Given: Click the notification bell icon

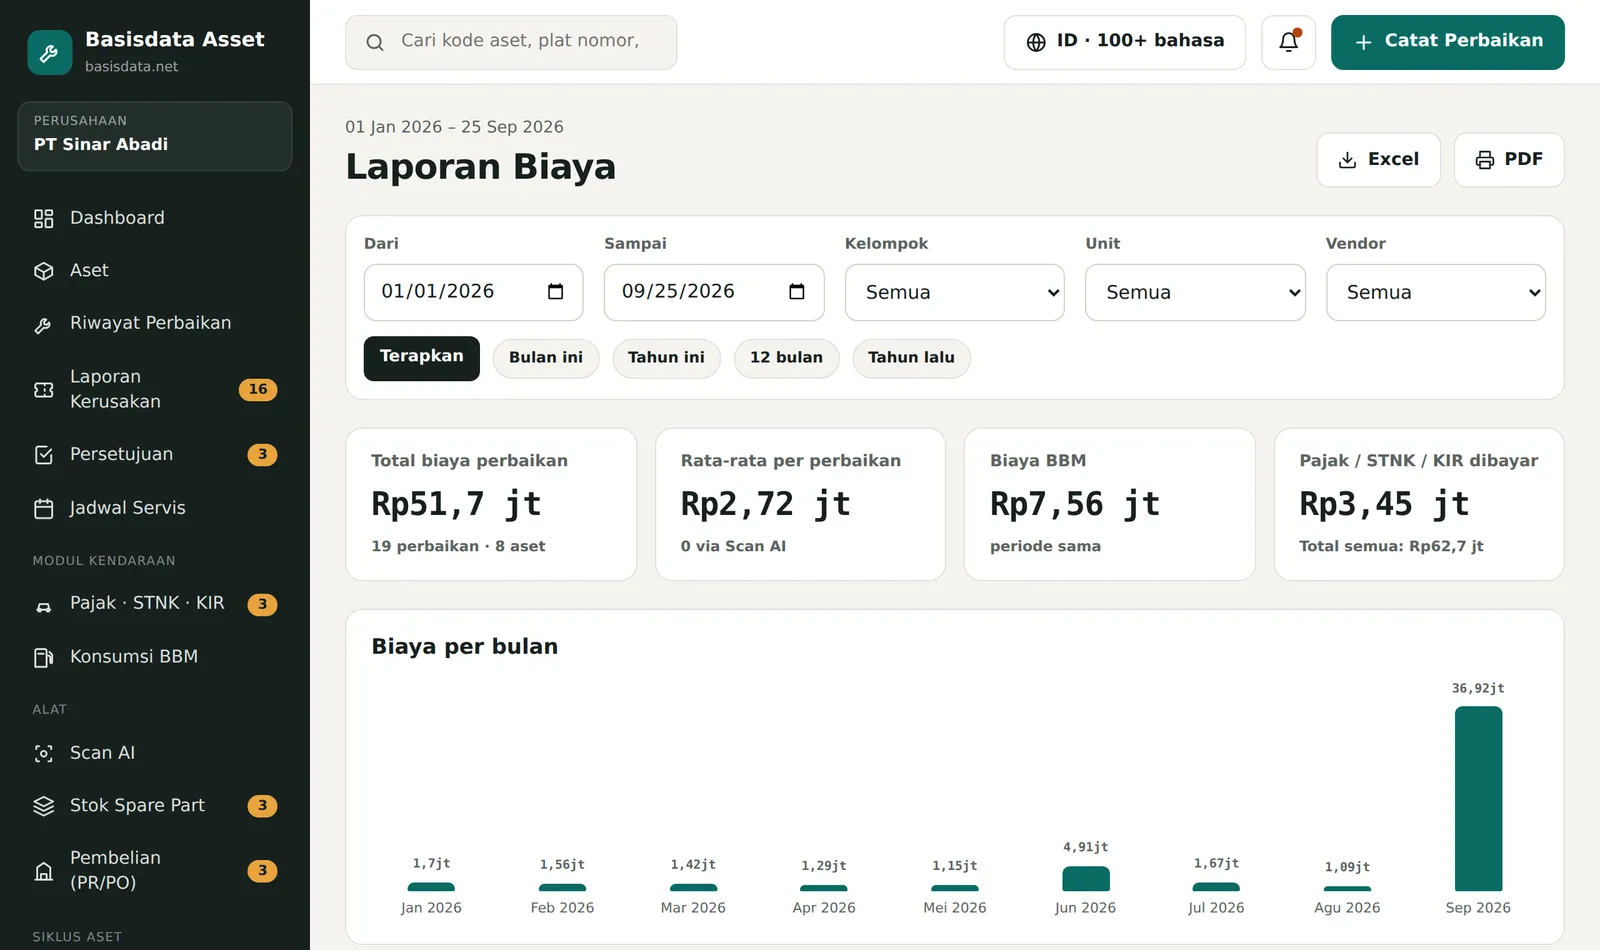Looking at the screenshot, I should [1288, 42].
